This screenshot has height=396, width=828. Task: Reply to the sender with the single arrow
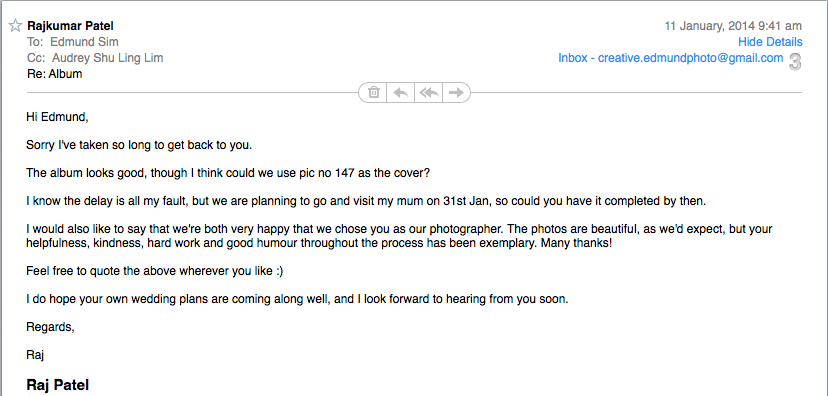coord(400,92)
